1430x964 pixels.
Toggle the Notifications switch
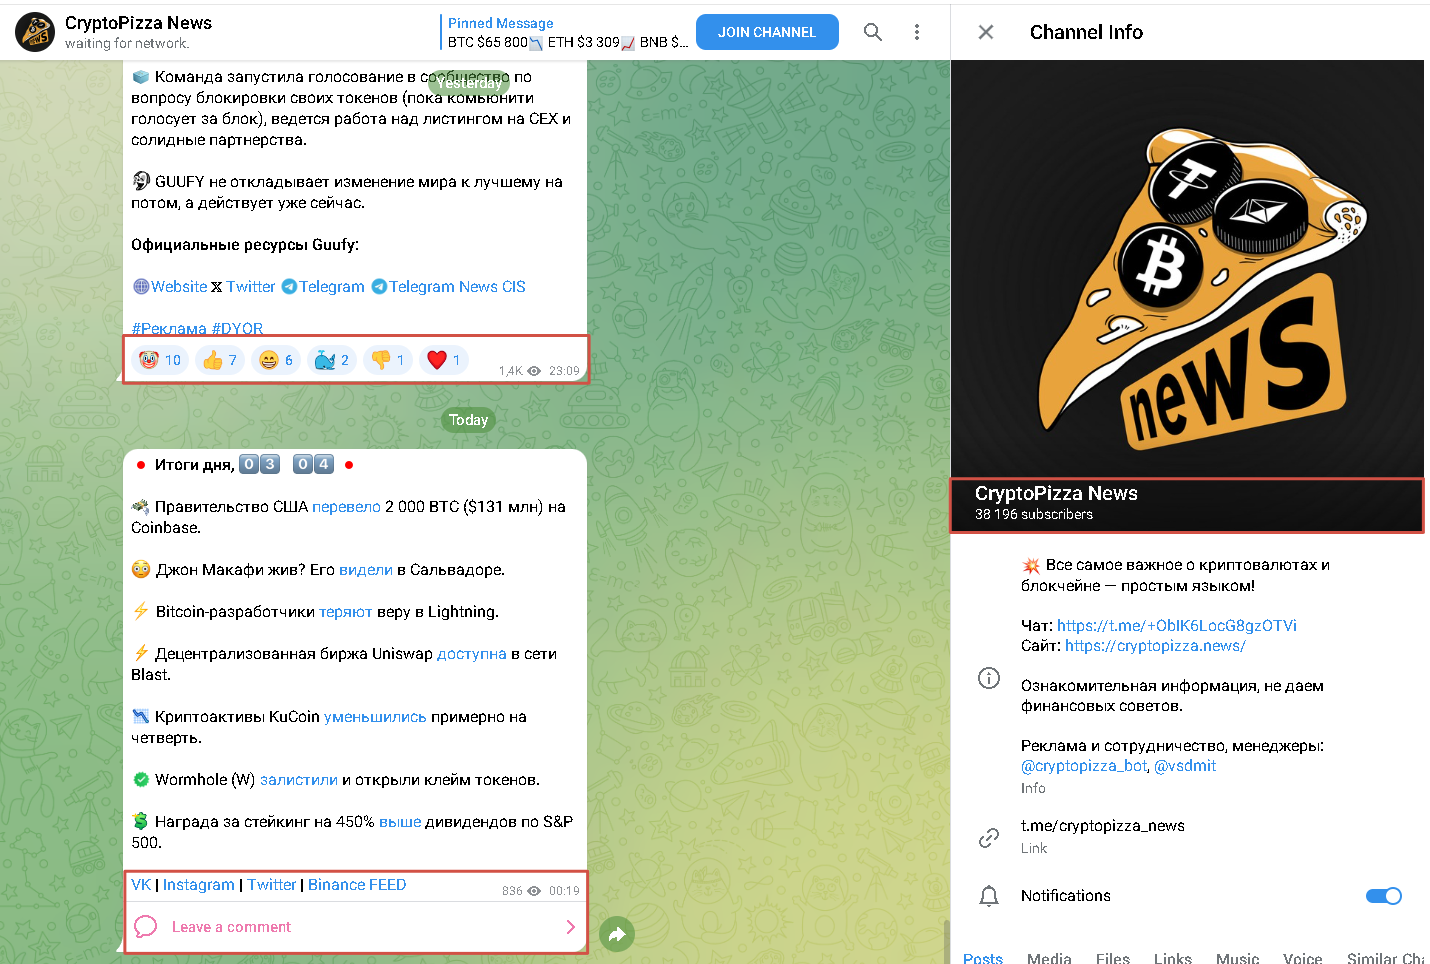1384,896
